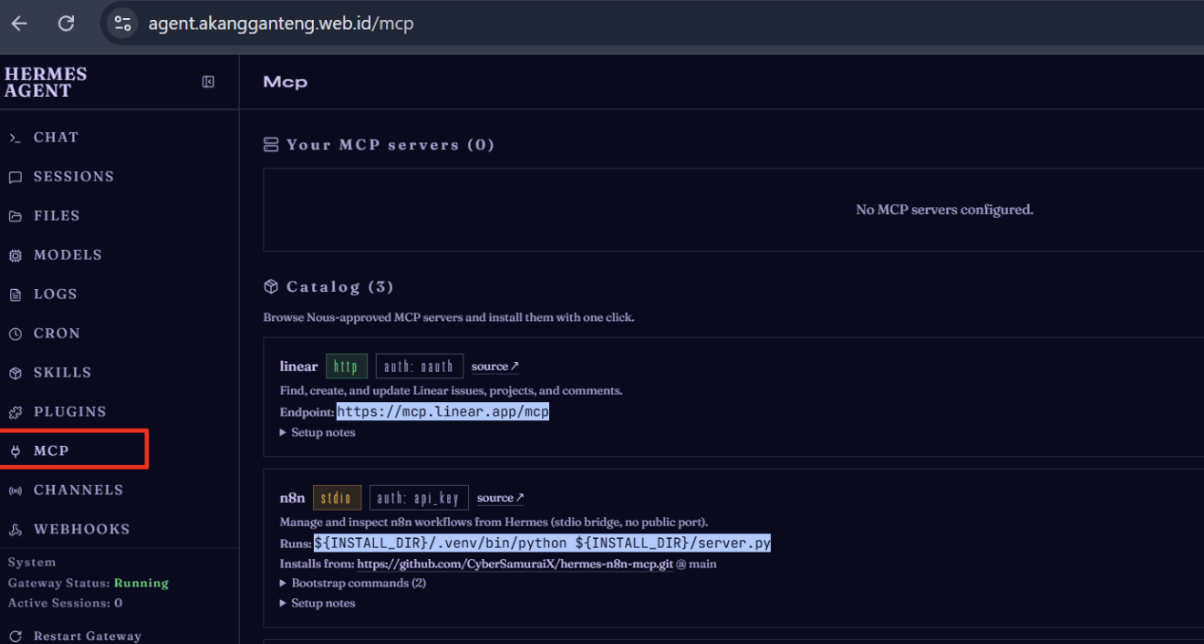Viewport: 1204px width, 644px height.
Task: Expand Bootstrap commands (2) under n8n
Action: [x=353, y=583]
